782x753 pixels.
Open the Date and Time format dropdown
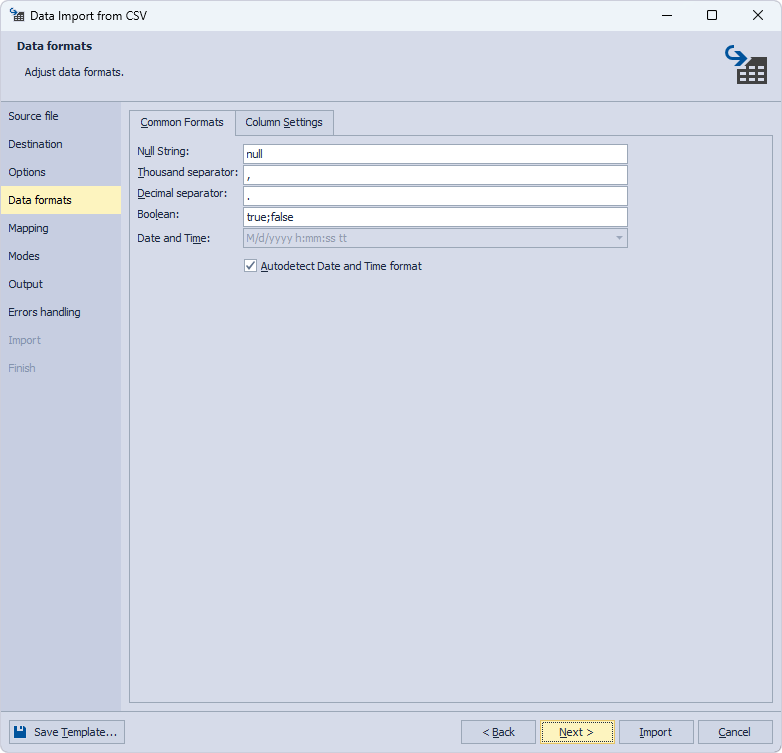[x=619, y=238]
